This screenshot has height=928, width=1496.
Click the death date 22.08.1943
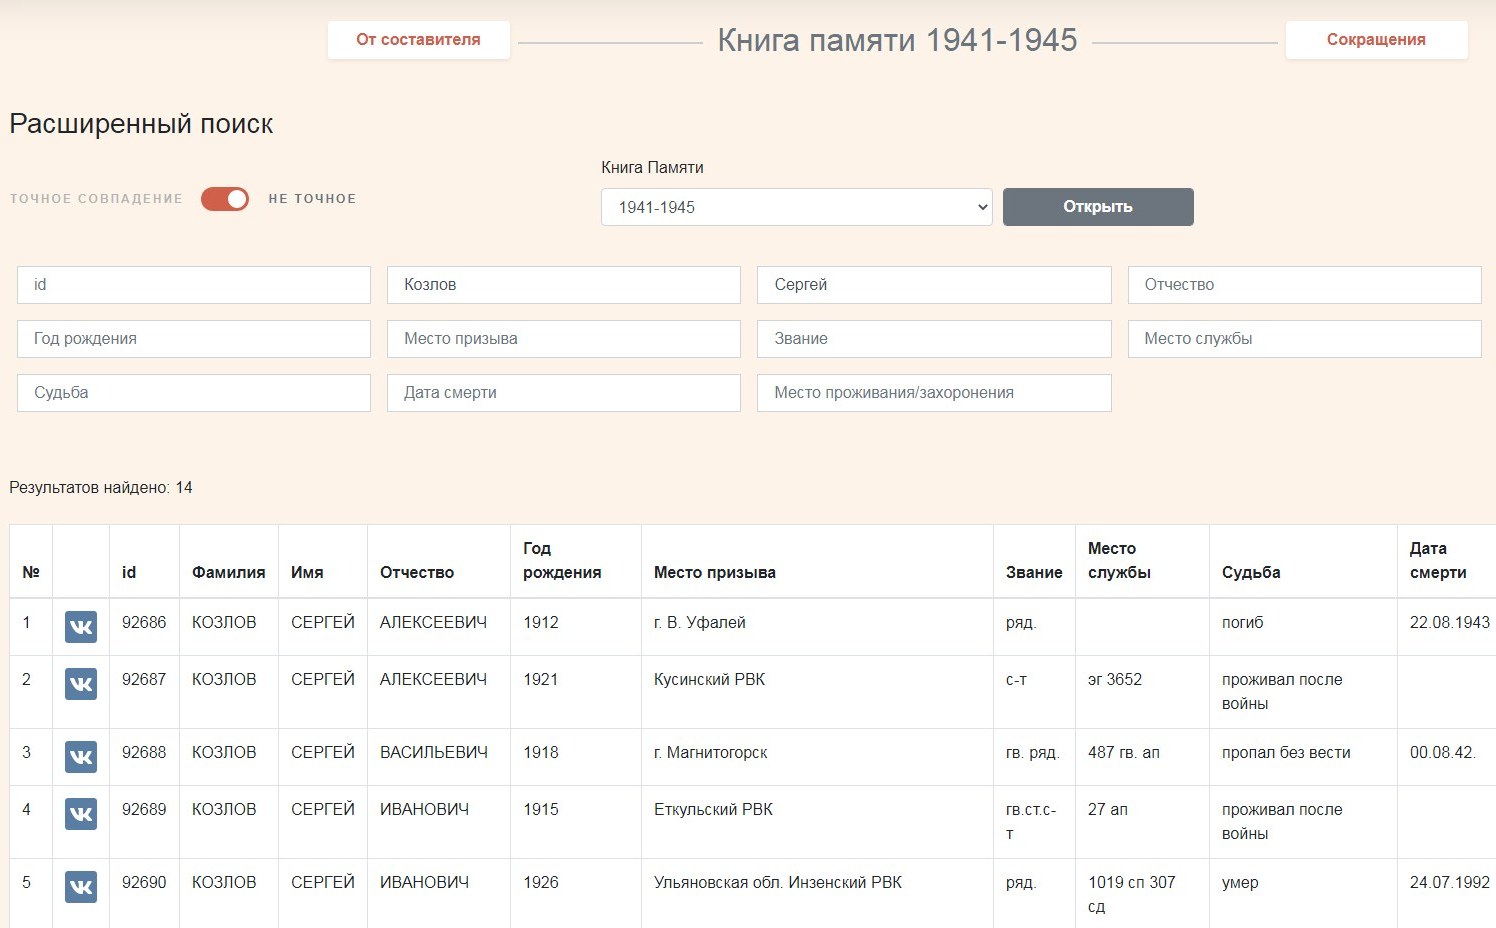click(x=1450, y=622)
